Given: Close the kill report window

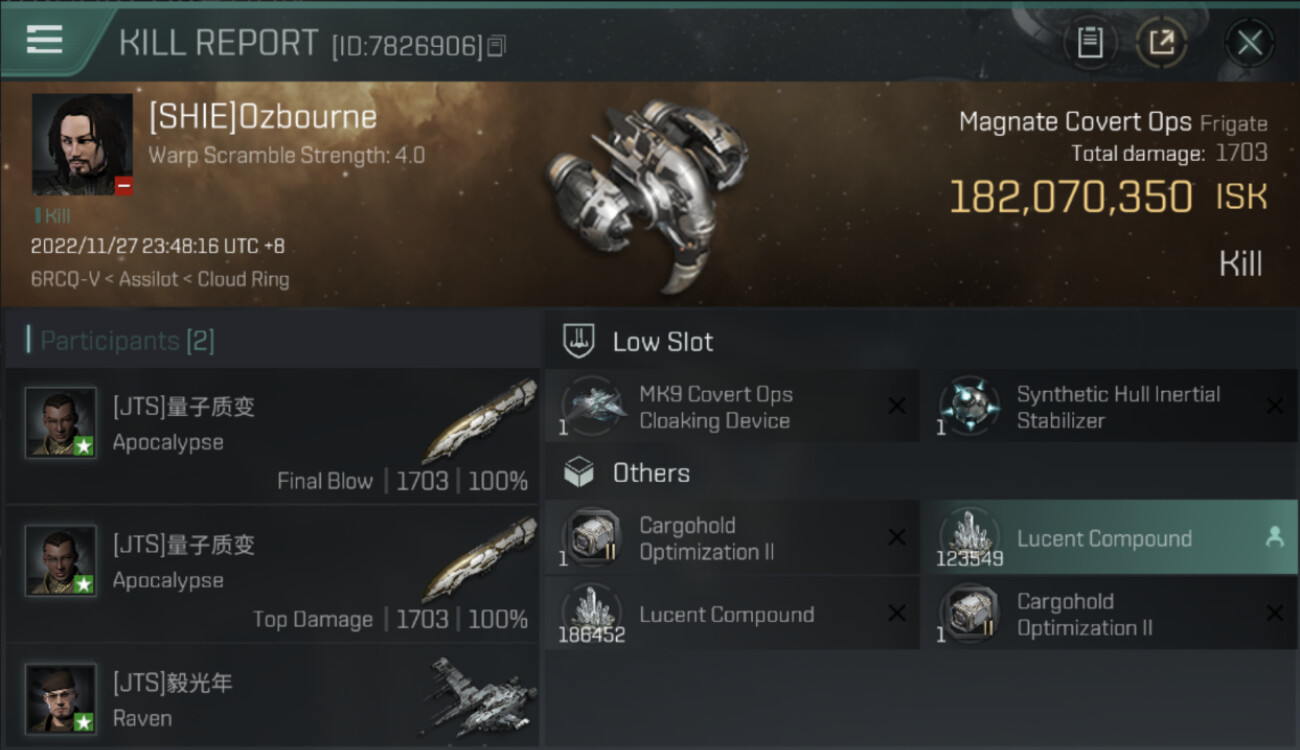Looking at the screenshot, I should [1250, 43].
